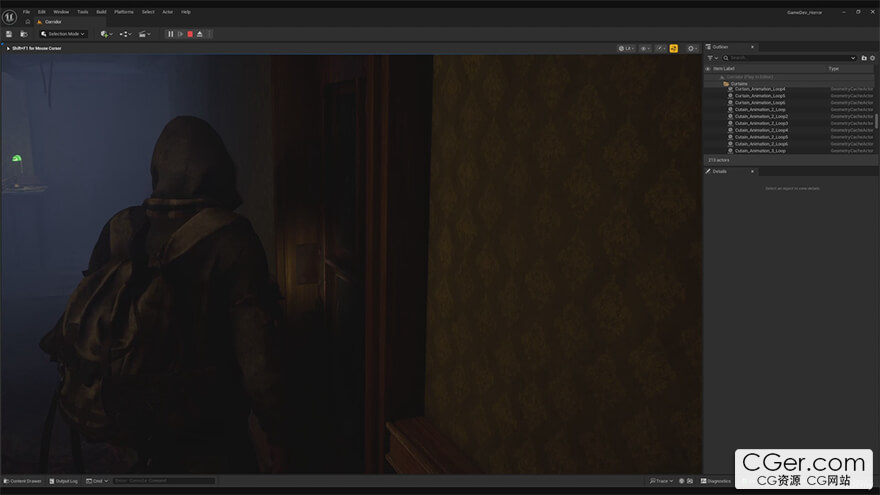
Task: Open the Blueprints dropdown in toolbar
Action: pos(125,34)
